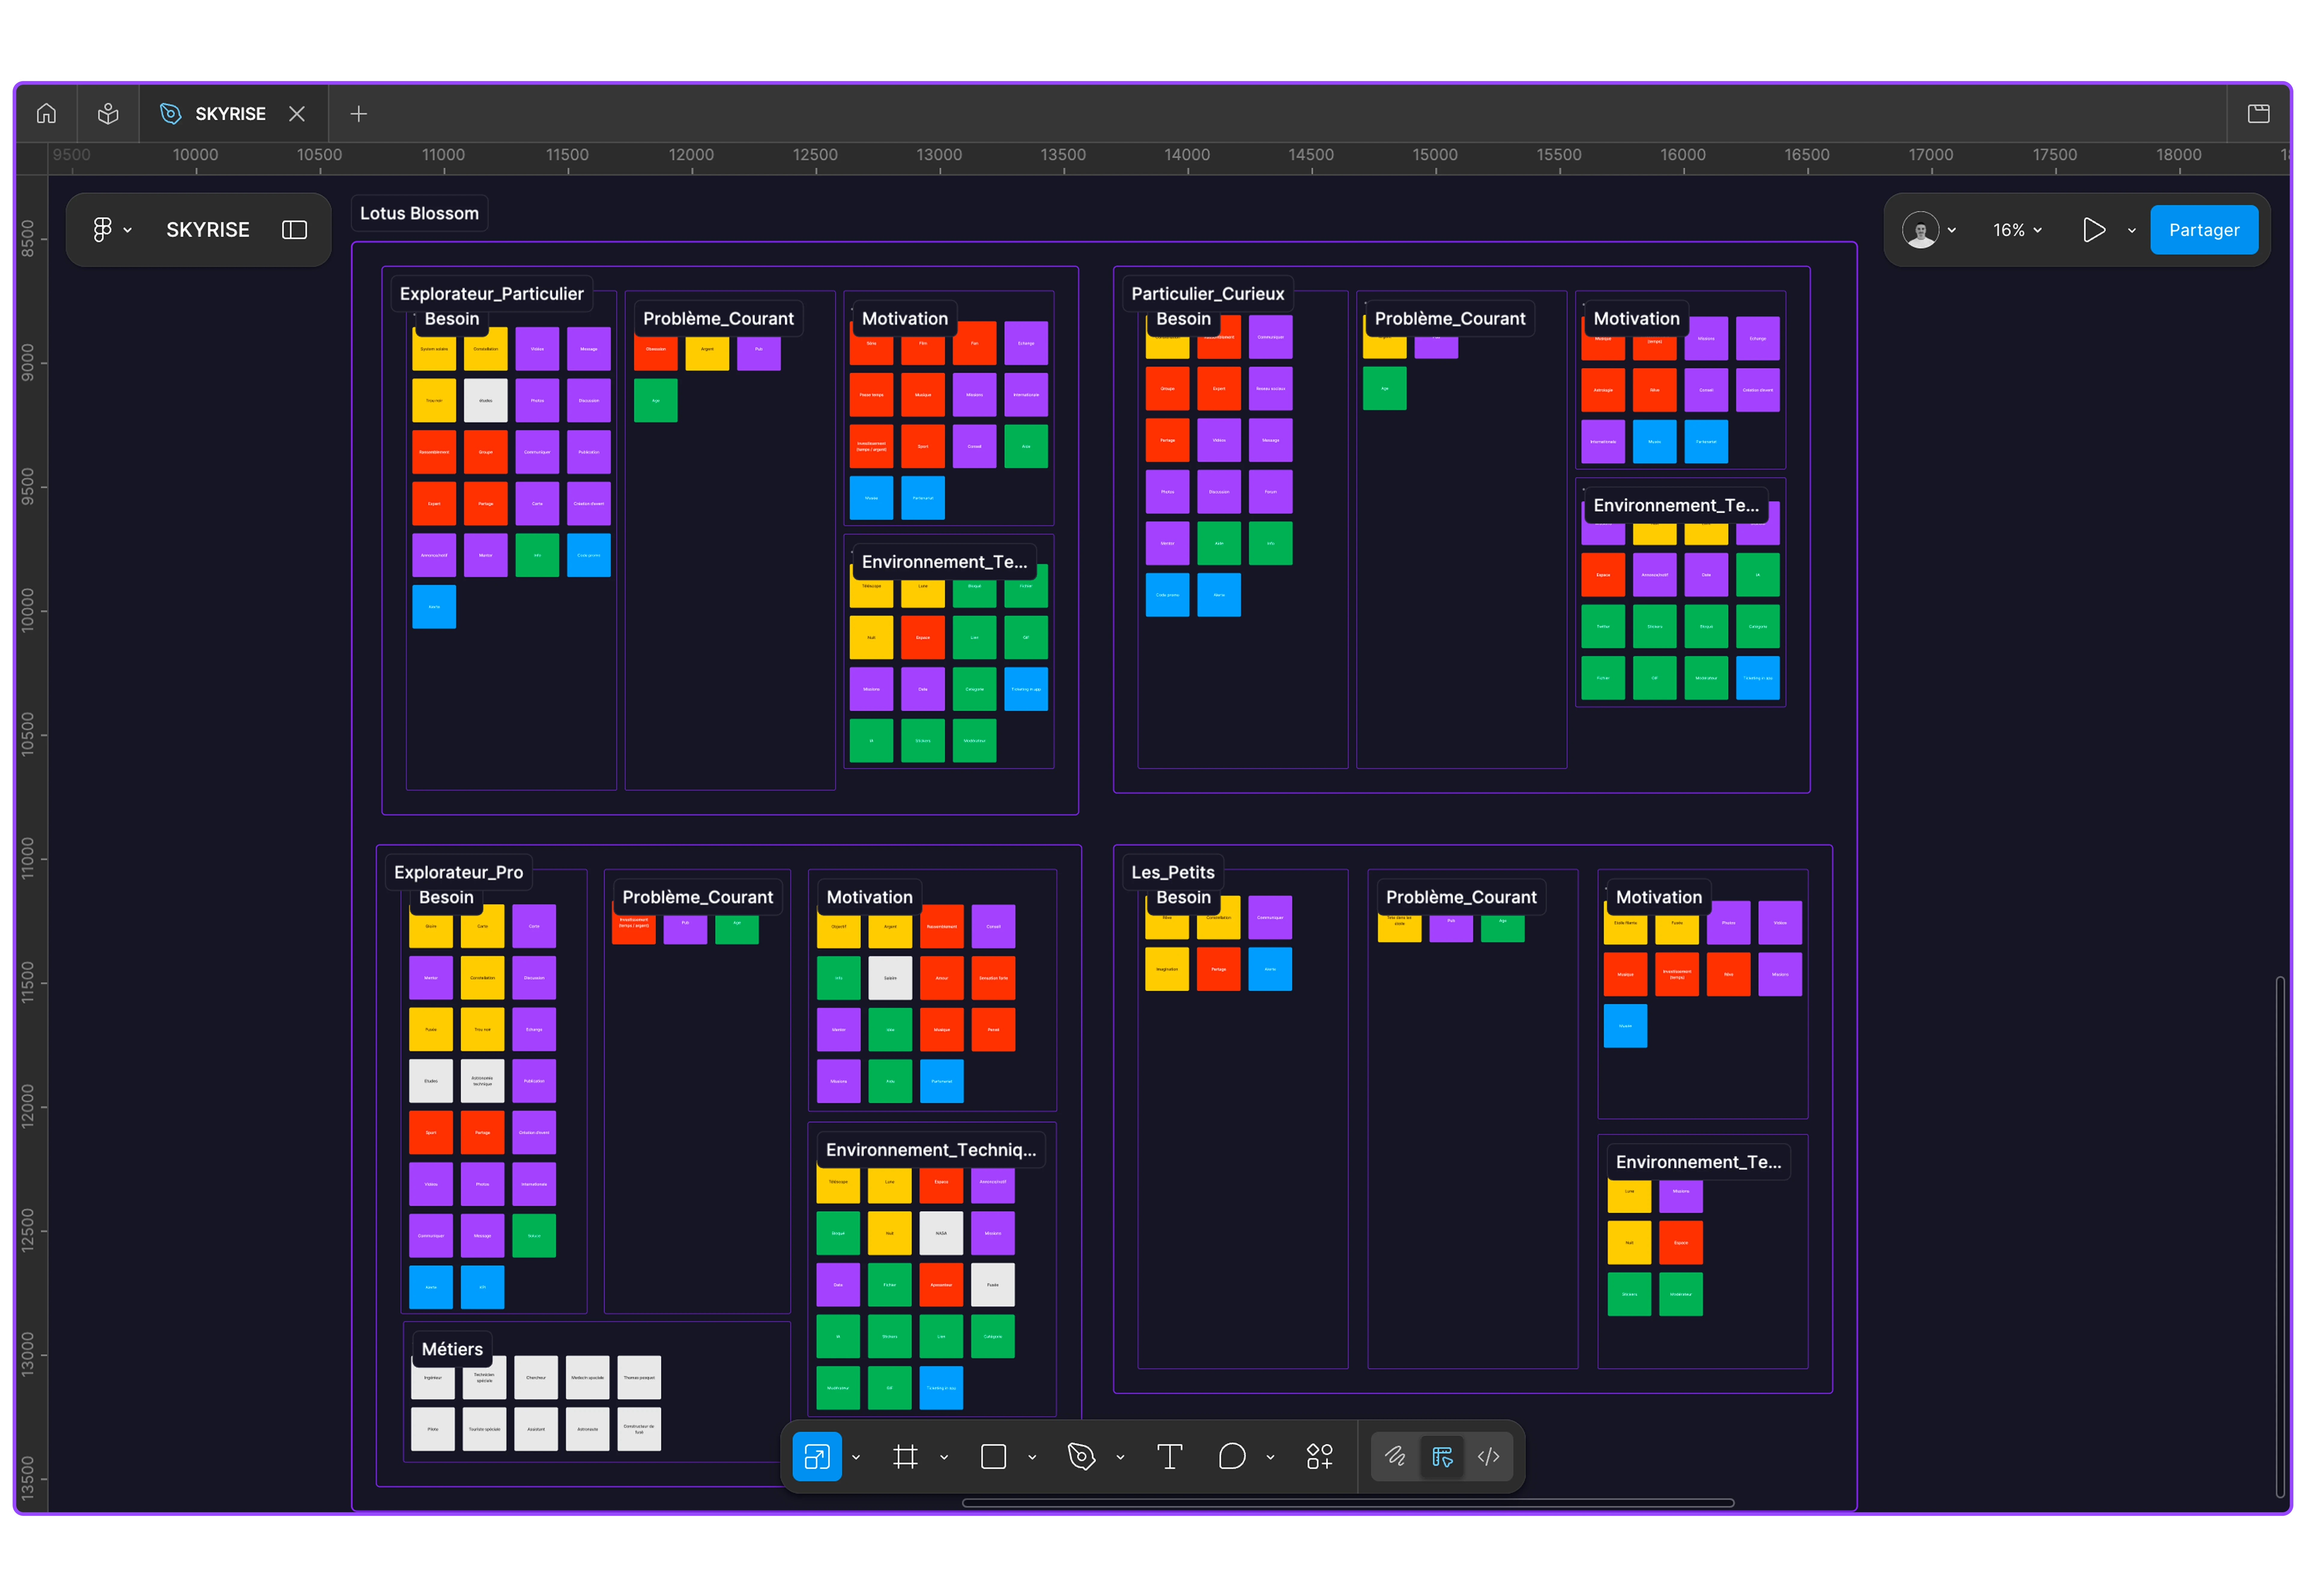Expand the Move tool dropdown chevron

pyautogui.click(x=856, y=1457)
